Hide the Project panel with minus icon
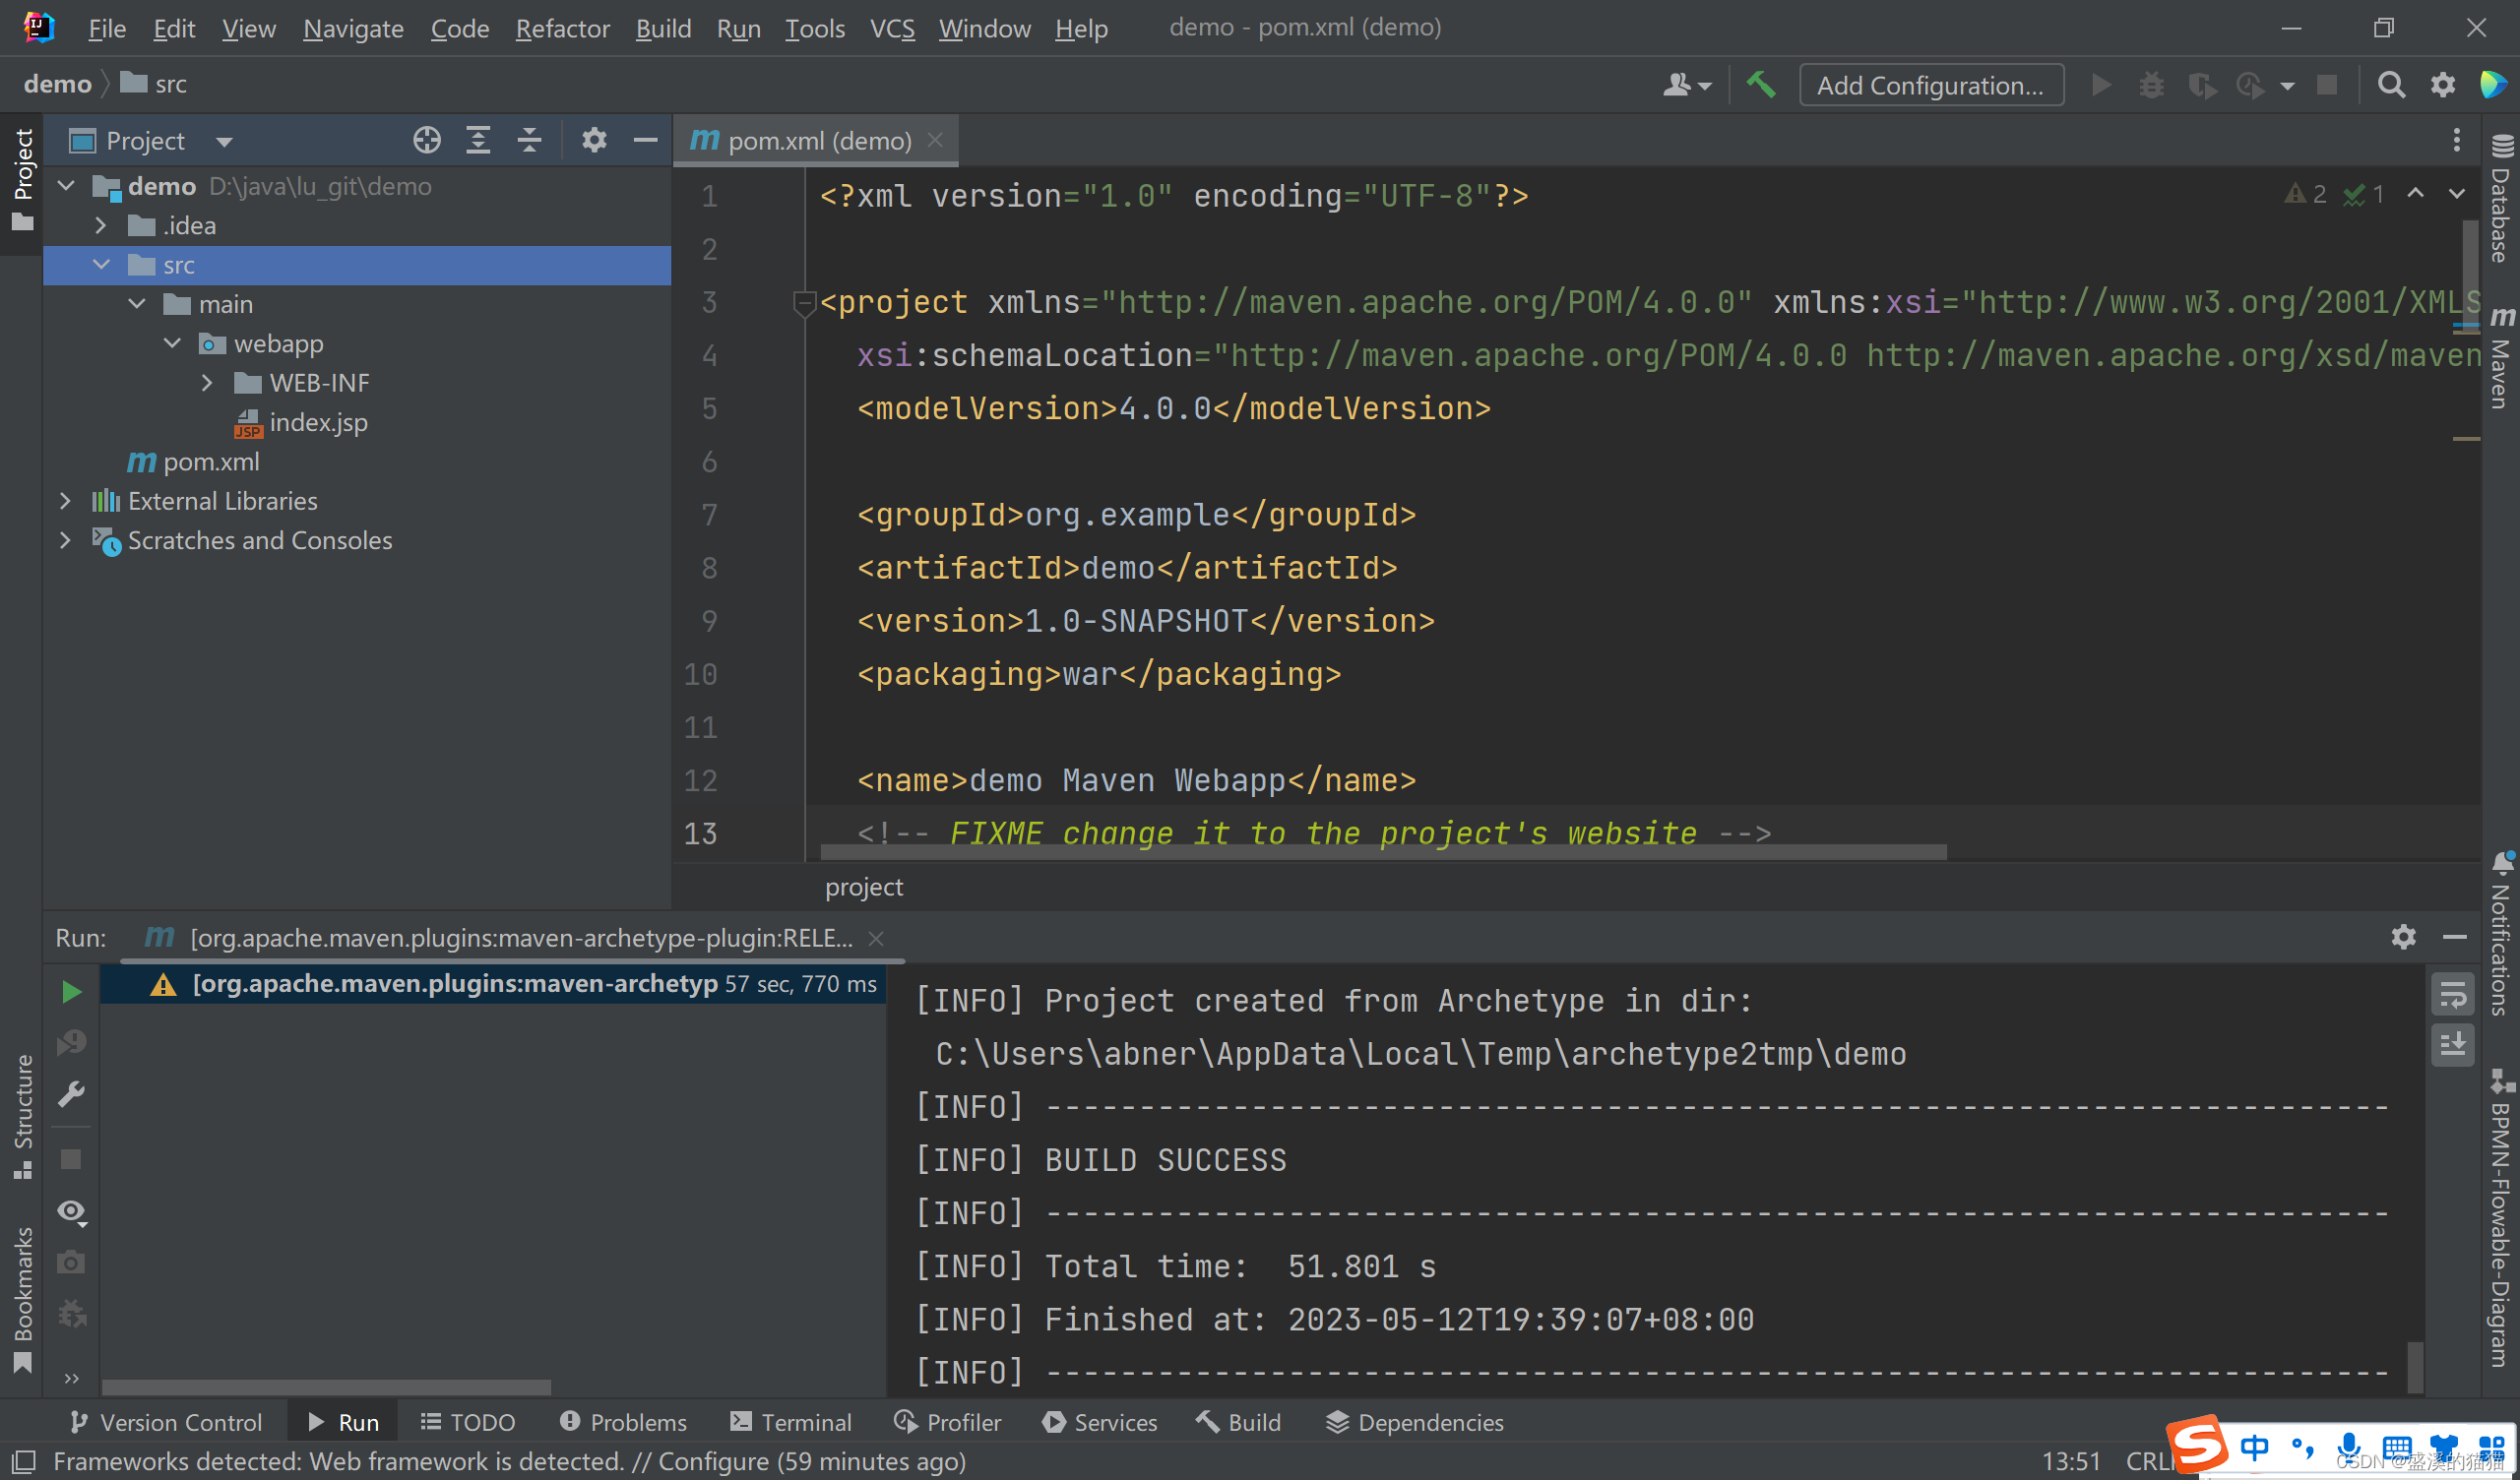Viewport: 2520px width, 1480px height. [645, 140]
